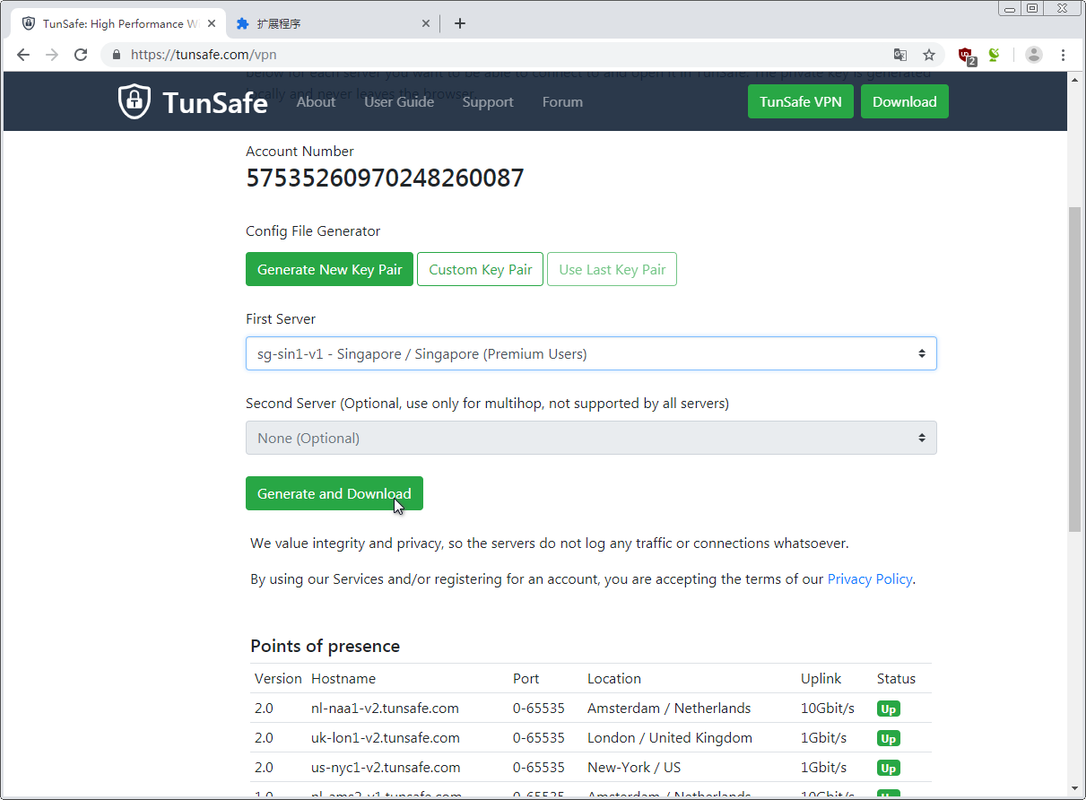Minimize the browser window

coord(1010,8)
